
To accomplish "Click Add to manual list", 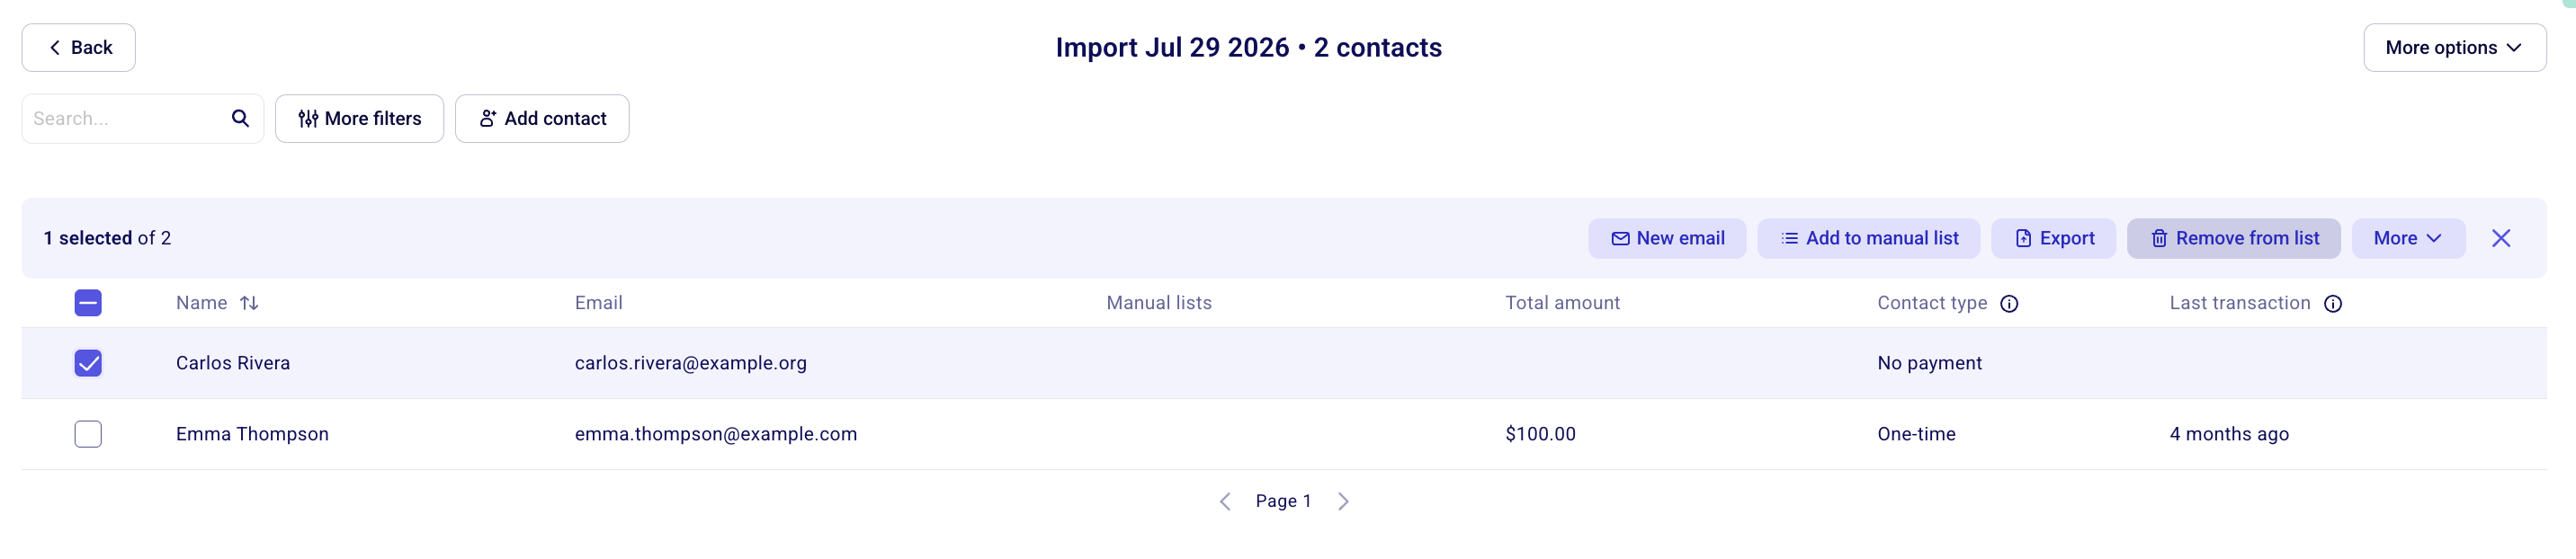I will pos(1868,238).
